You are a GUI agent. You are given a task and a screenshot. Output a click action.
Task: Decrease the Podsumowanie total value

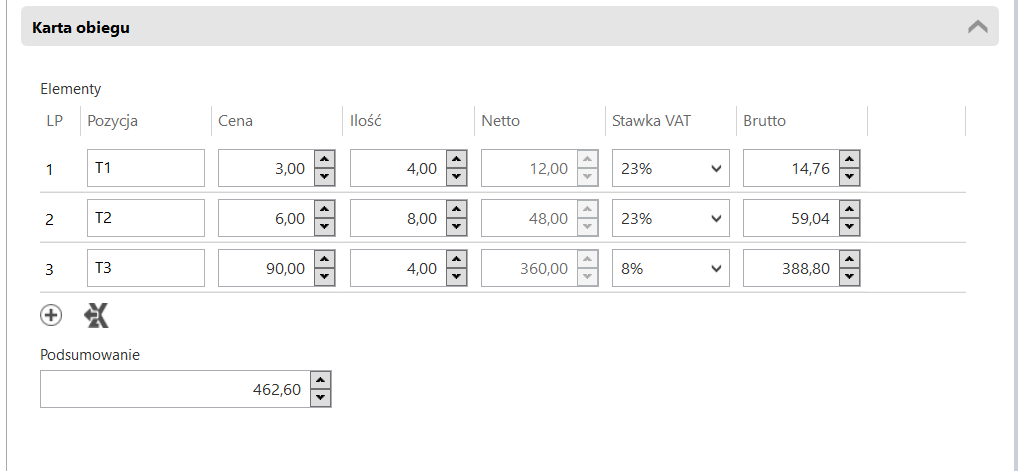point(320,398)
